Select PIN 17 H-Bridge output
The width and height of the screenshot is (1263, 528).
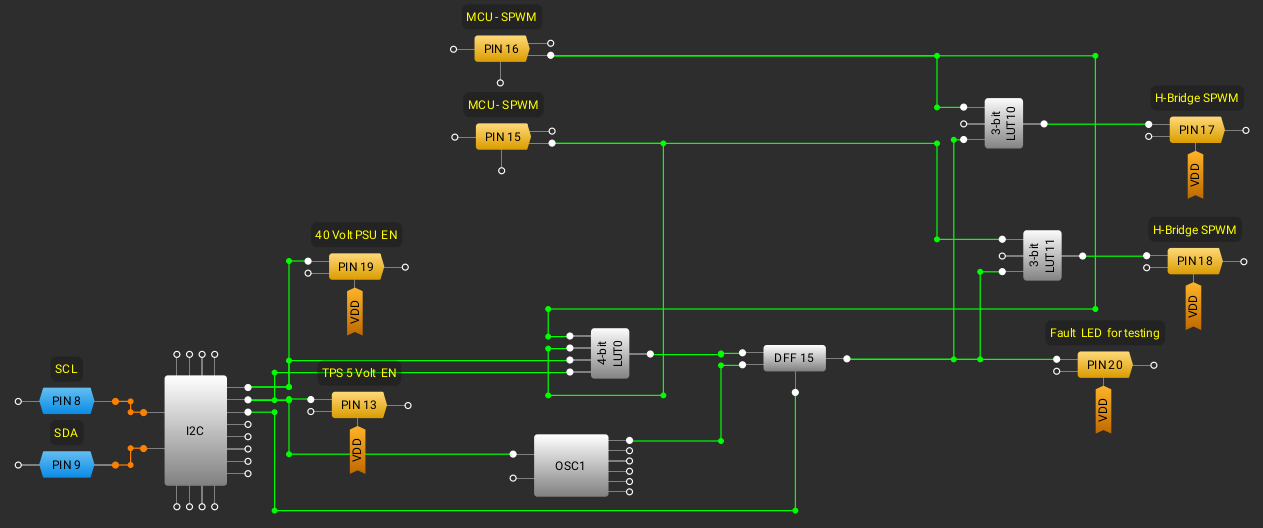(1196, 130)
